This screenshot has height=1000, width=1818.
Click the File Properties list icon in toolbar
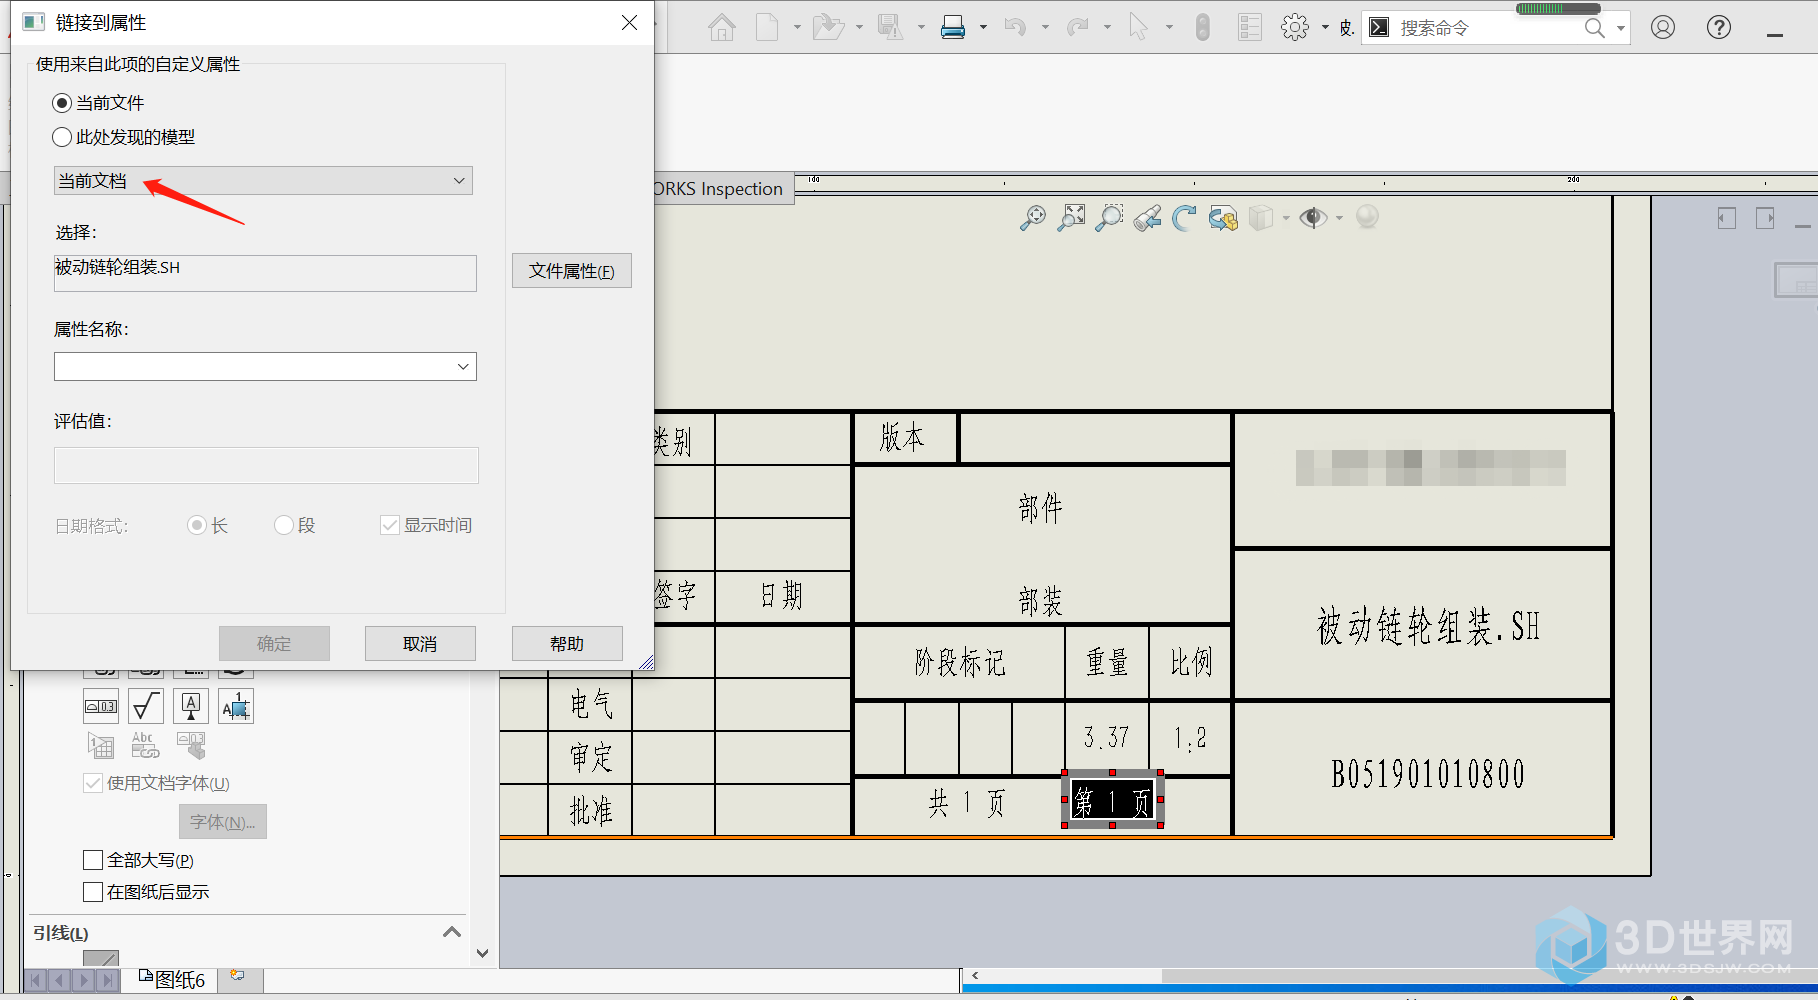click(1250, 27)
